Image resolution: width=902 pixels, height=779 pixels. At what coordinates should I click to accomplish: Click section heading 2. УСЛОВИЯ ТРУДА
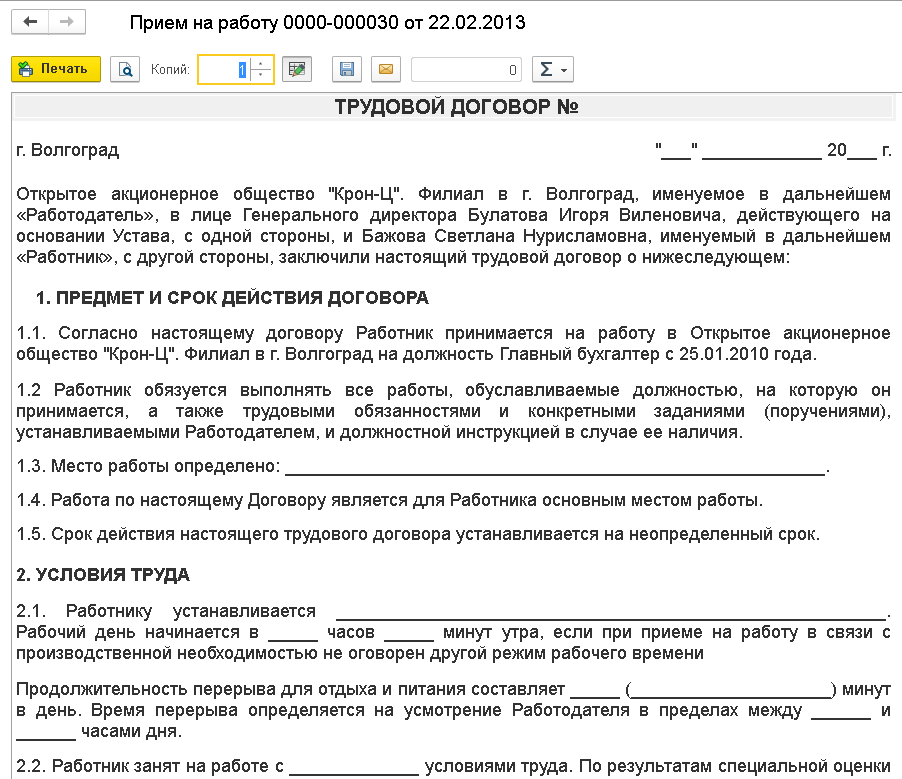pos(103,575)
